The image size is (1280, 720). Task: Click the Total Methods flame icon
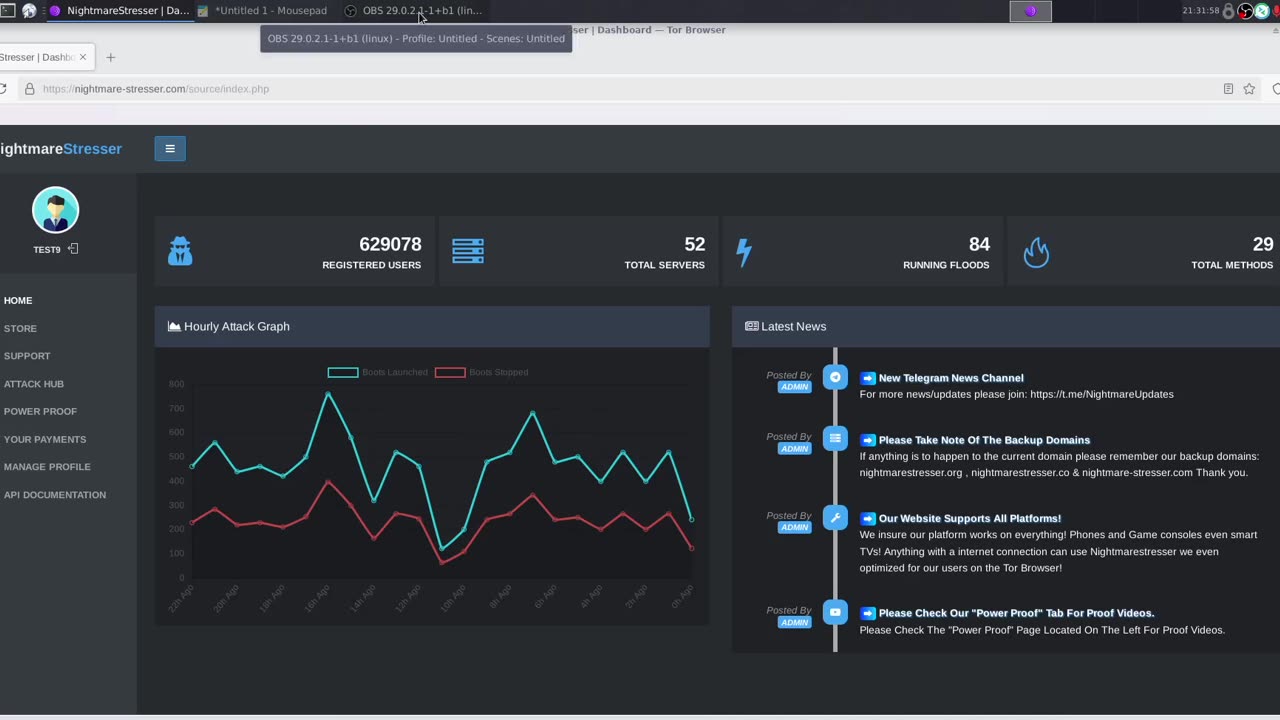click(1036, 252)
